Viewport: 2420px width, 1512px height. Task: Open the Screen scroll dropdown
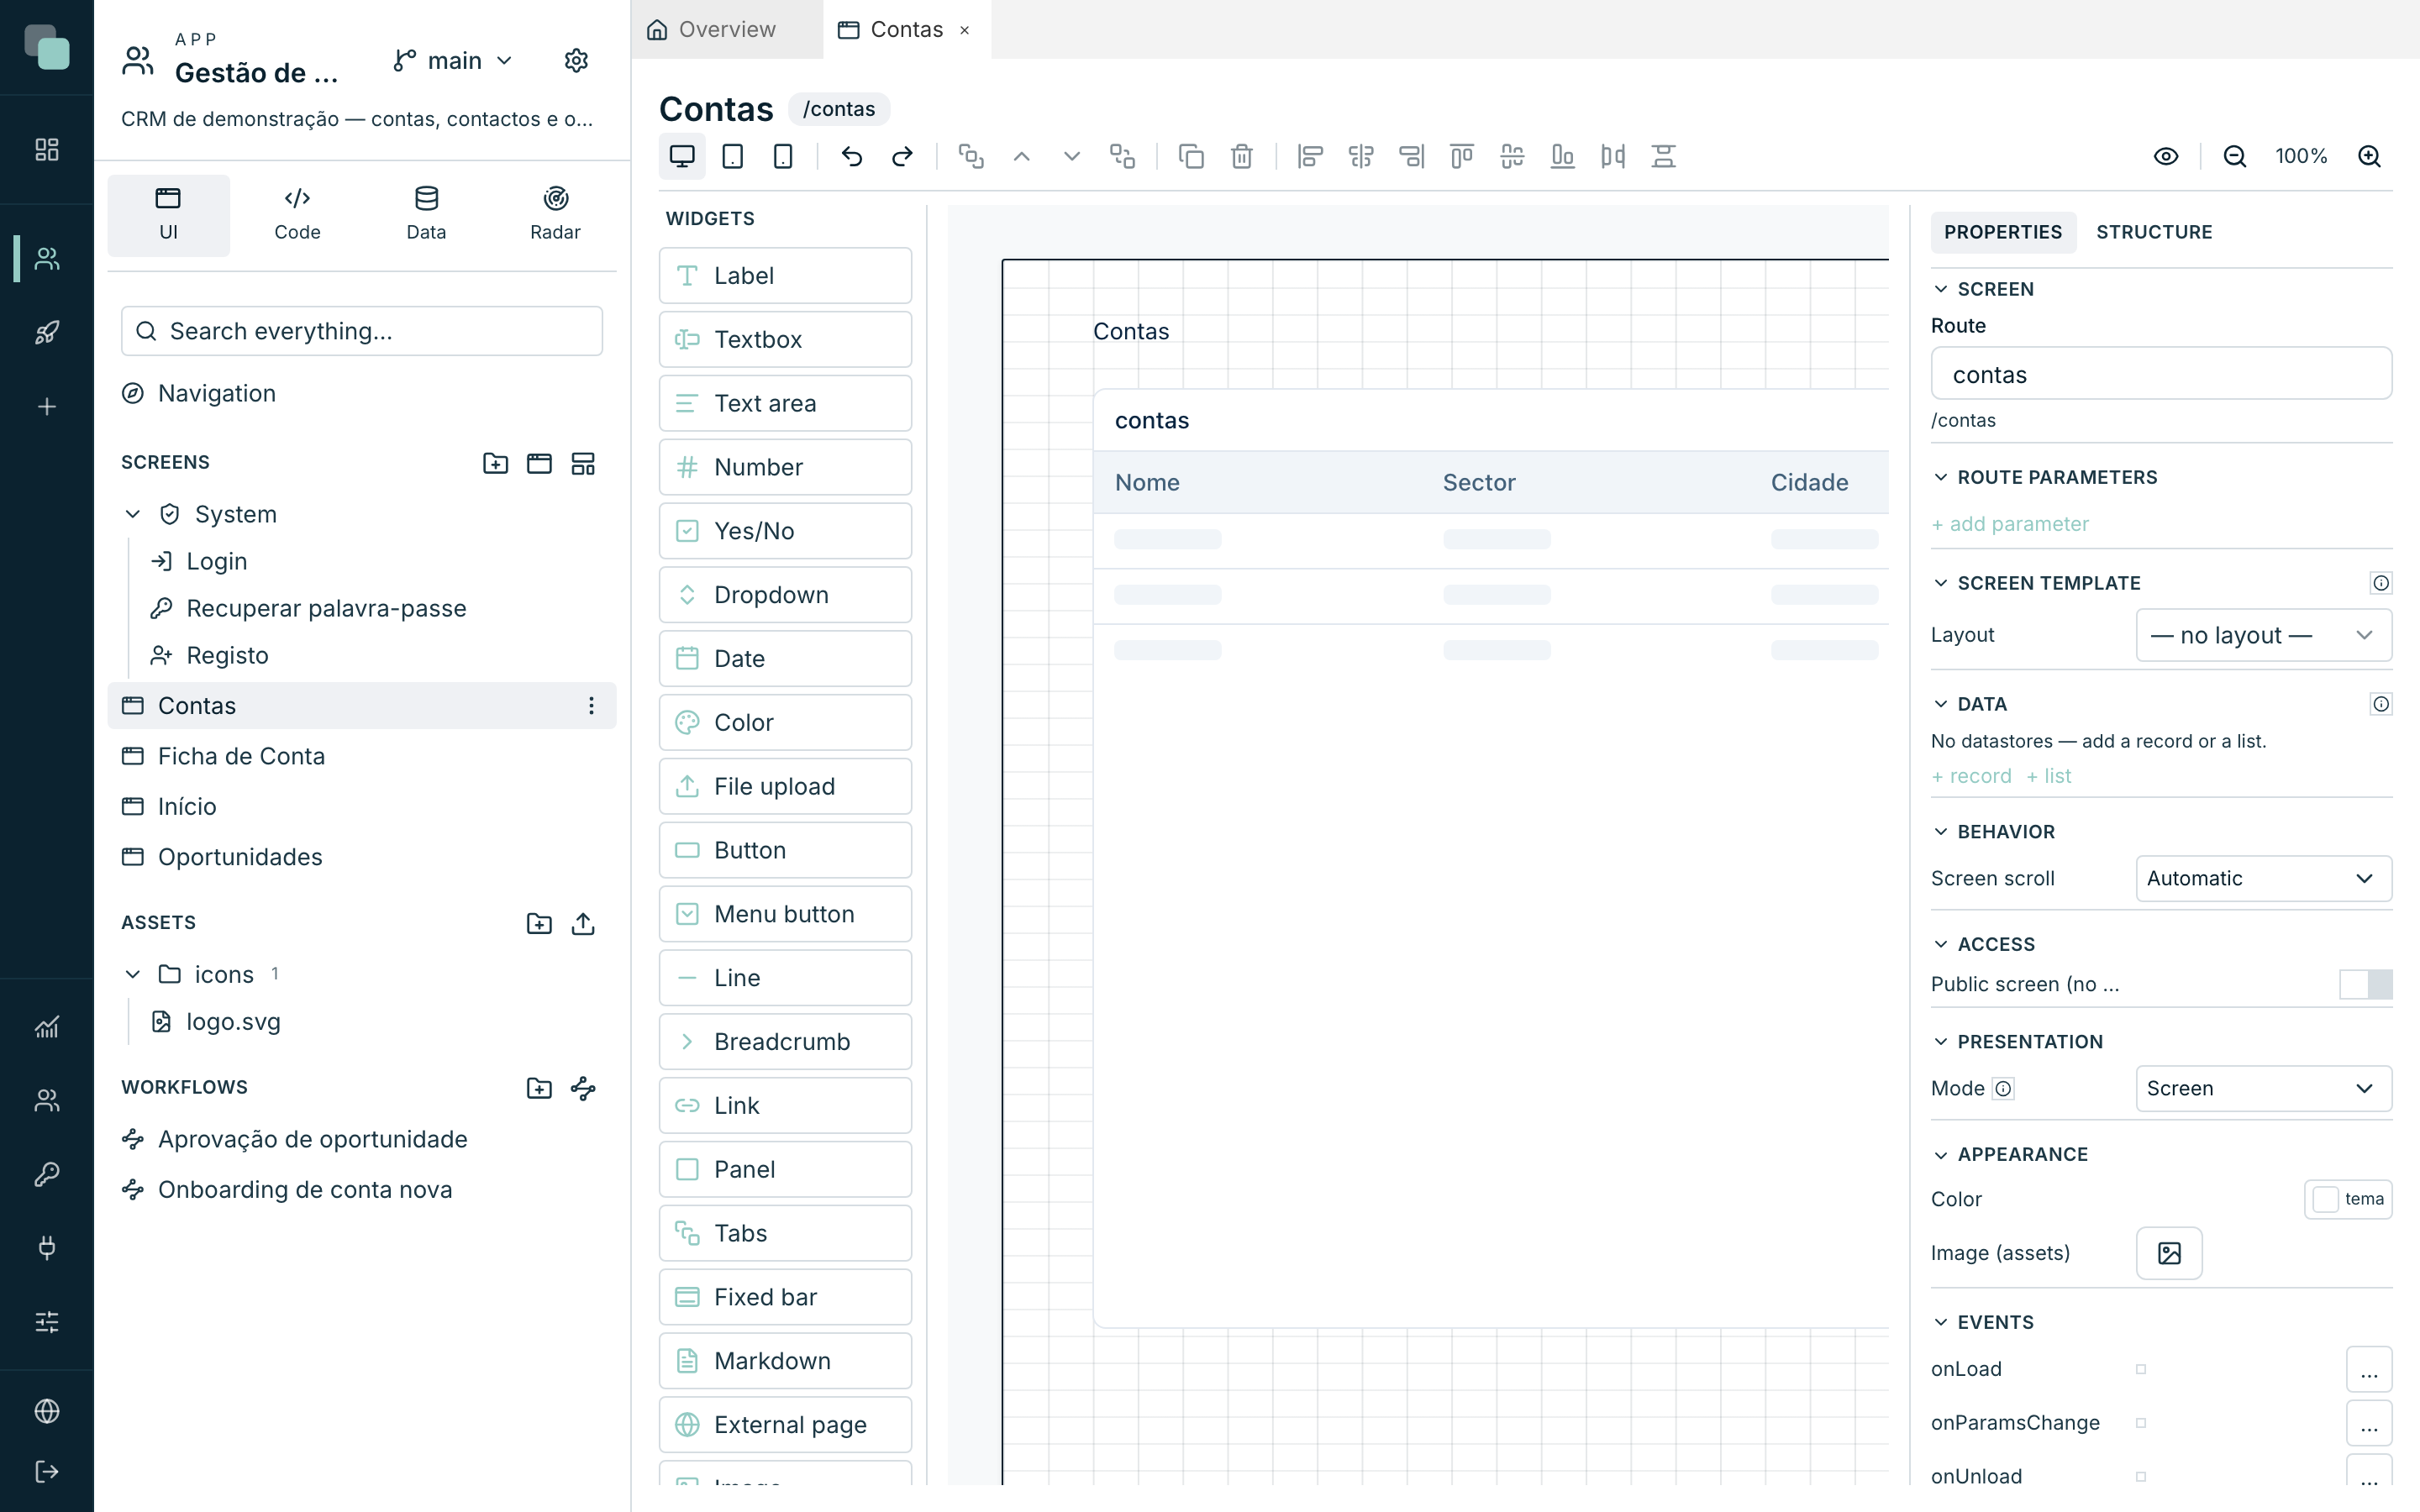tap(2264, 878)
